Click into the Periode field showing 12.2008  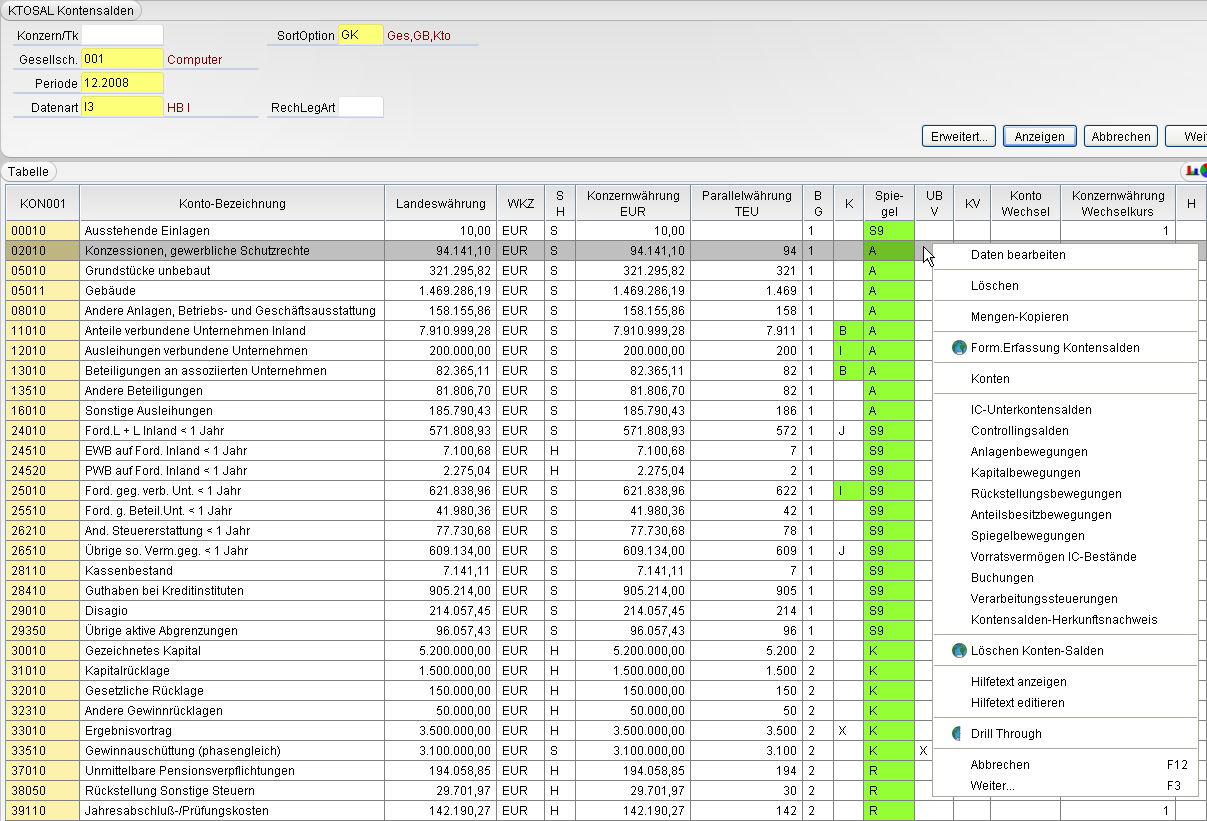[x=122, y=83]
